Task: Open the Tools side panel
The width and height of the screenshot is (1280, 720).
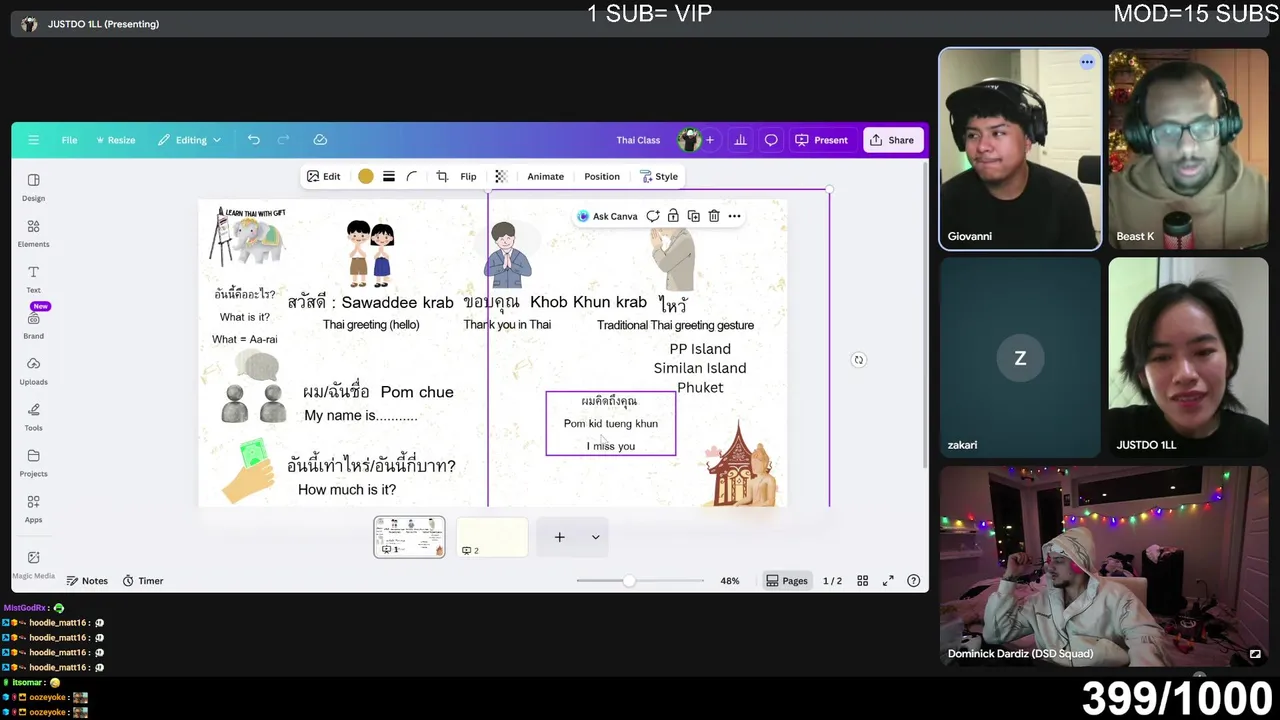Action: tap(33, 416)
